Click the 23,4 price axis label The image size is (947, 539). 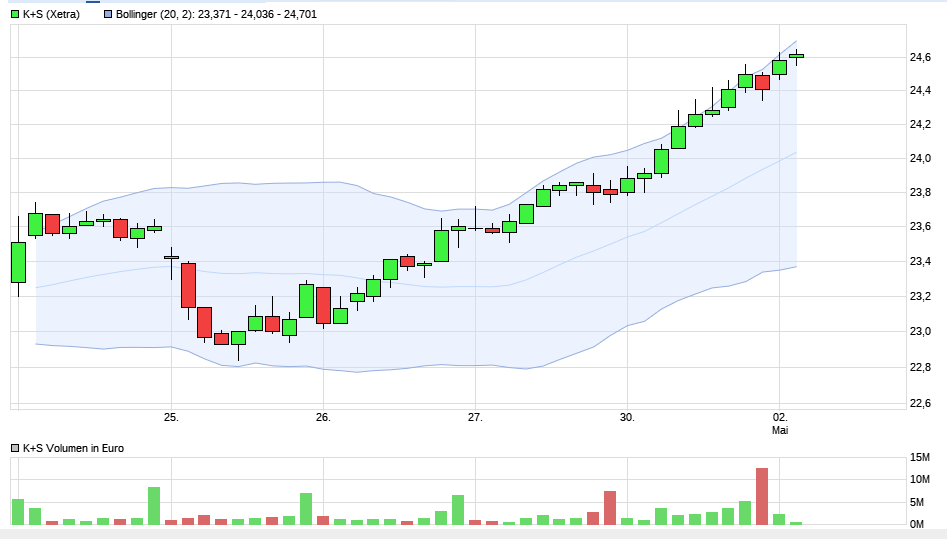[920, 262]
